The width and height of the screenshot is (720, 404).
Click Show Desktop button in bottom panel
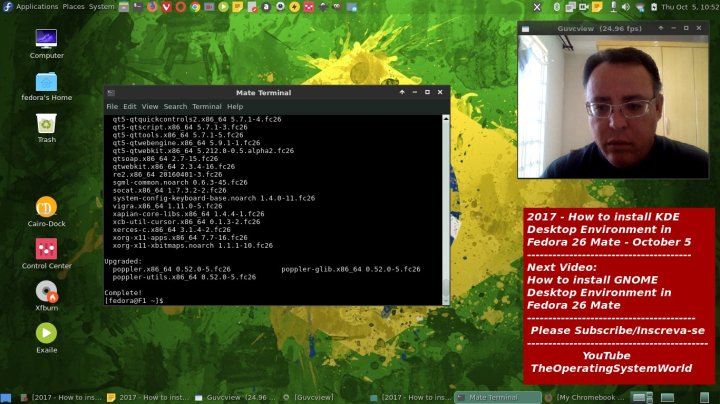coord(6,398)
